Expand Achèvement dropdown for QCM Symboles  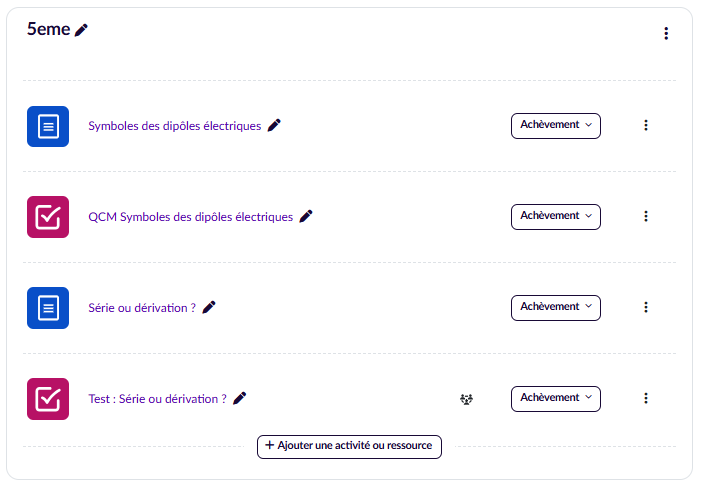click(x=555, y=216)
